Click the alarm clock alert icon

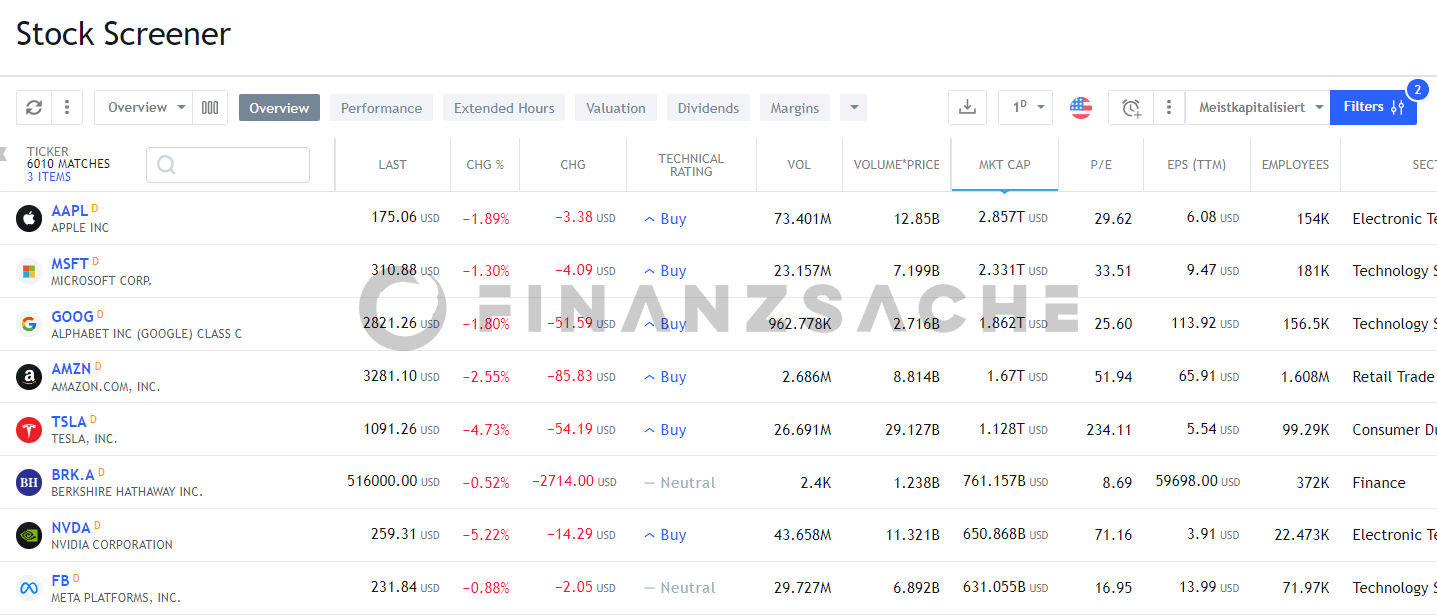click(1131, 108)
